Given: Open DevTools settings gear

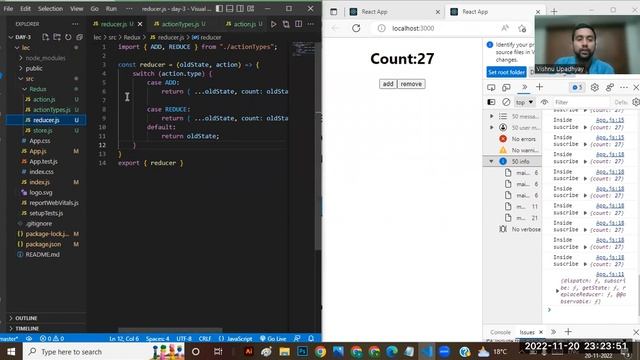Looking at the screenshot, I should [x=595, y=87].
